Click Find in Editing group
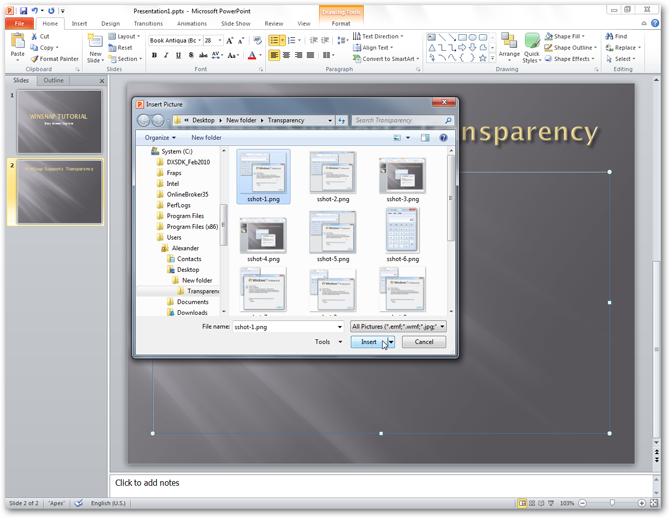 (x=616, y=36)
